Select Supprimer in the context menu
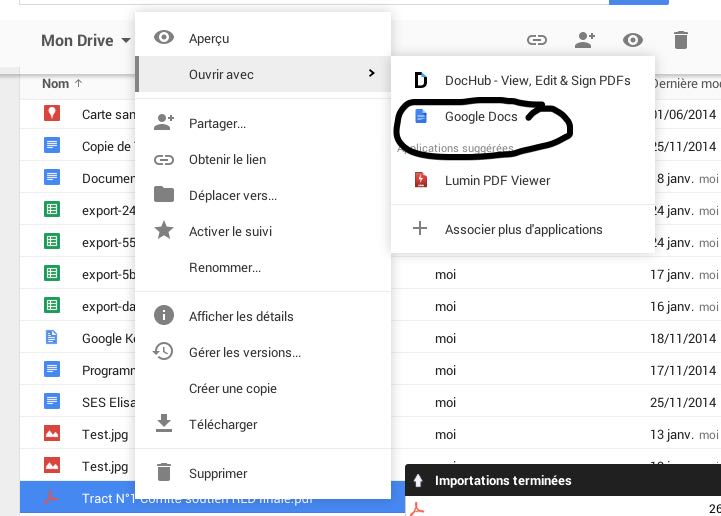721x516 pixels. click(x=263, y=473)
